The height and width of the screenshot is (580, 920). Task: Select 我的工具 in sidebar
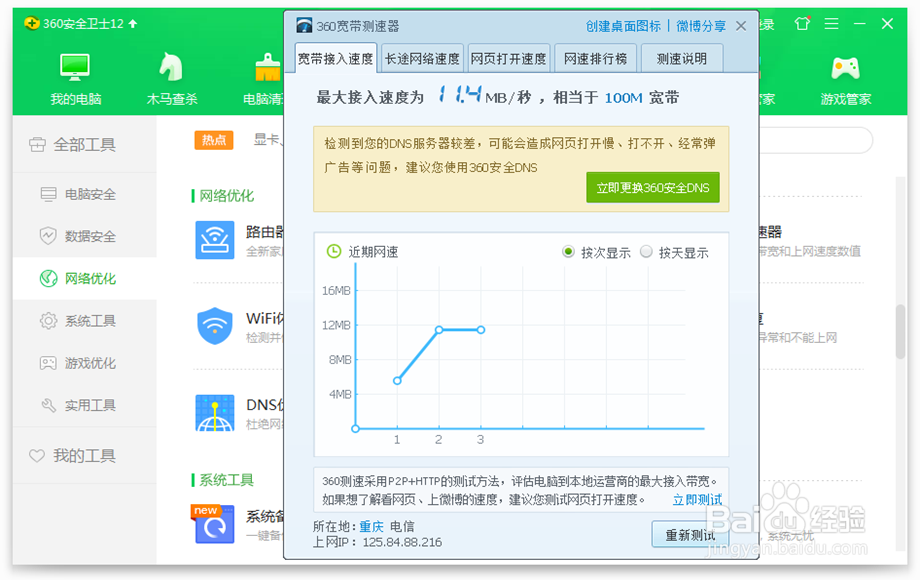[x=84, y=456]
